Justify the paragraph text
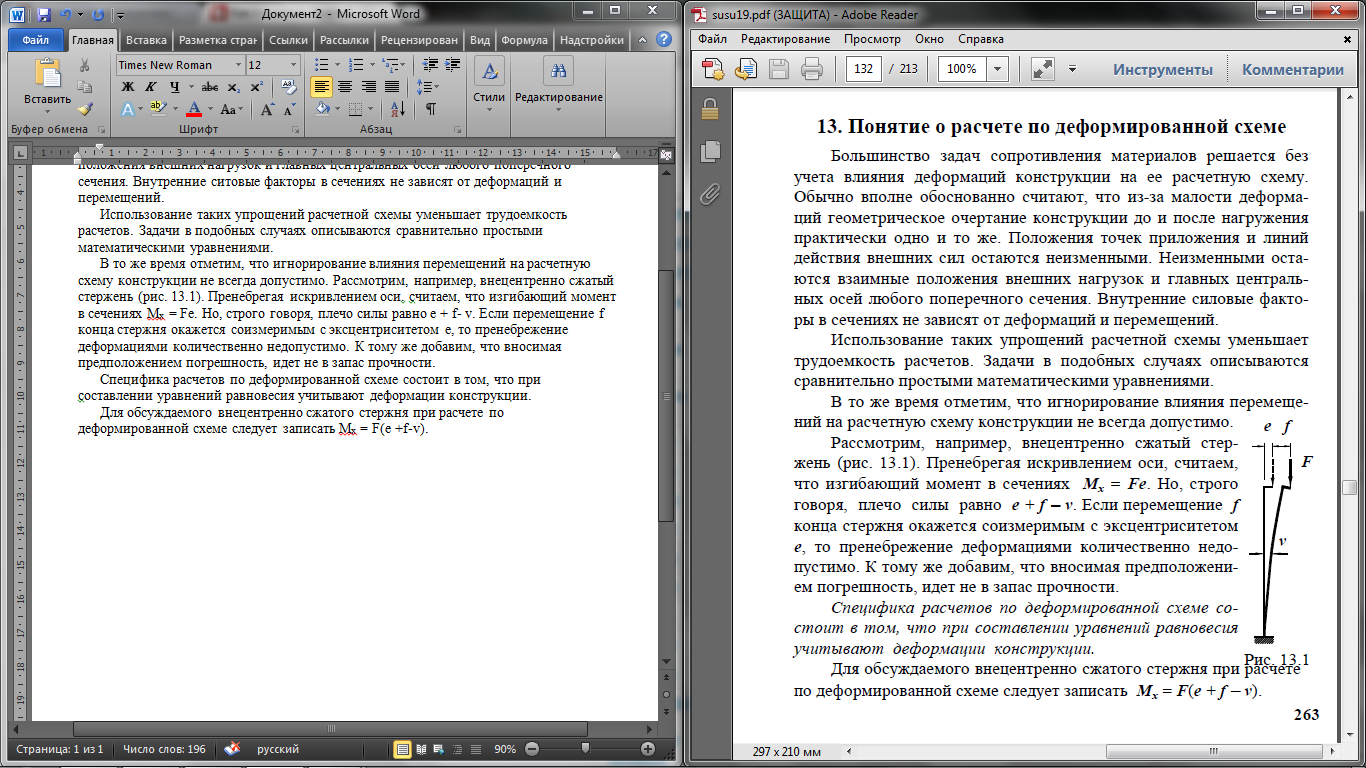Image resolution: width=1366 pixels, height=768 pixels. tap(392, 87)
